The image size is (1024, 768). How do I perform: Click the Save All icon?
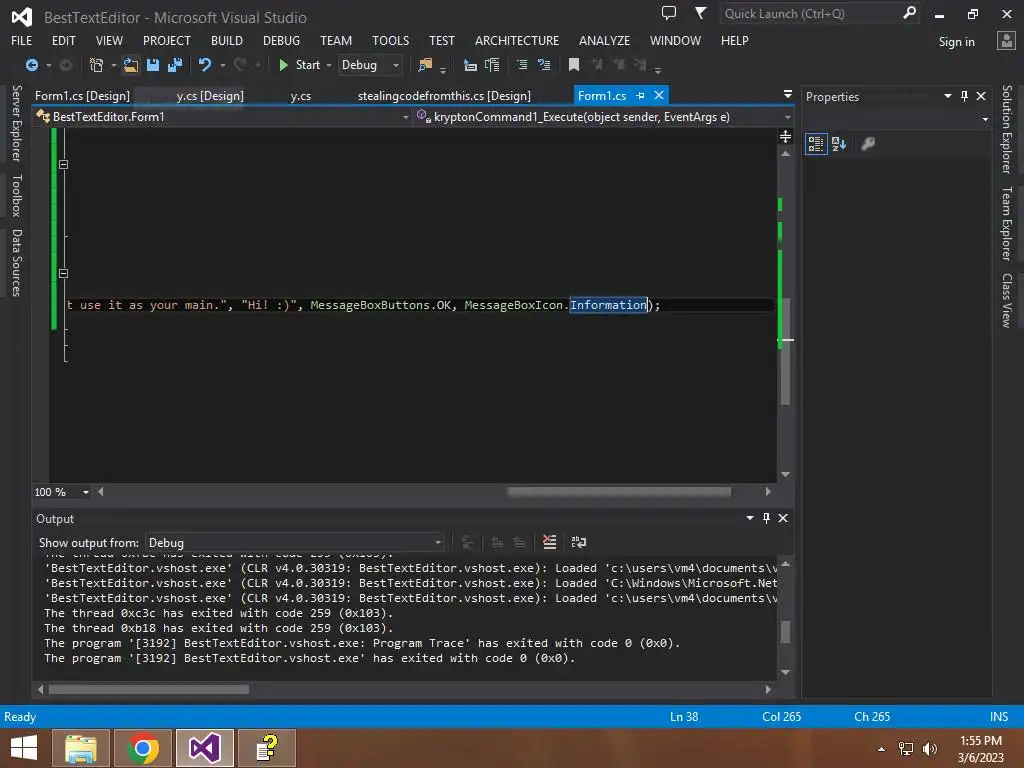pos(175,65)
